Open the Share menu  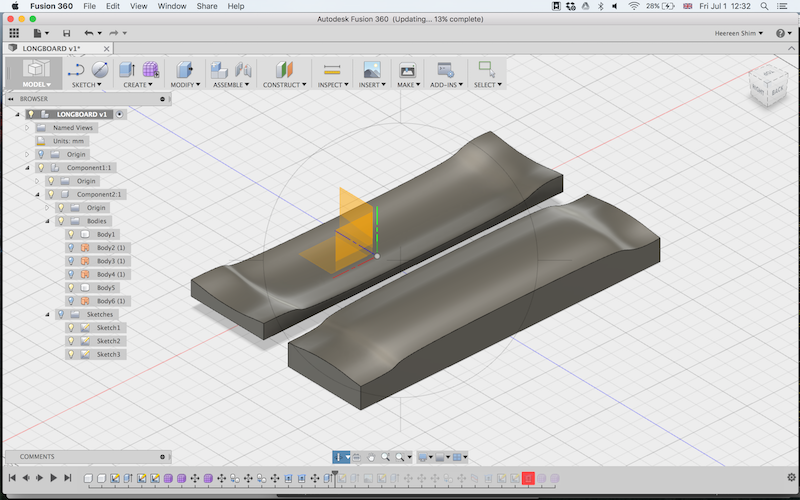click(207, 6)
